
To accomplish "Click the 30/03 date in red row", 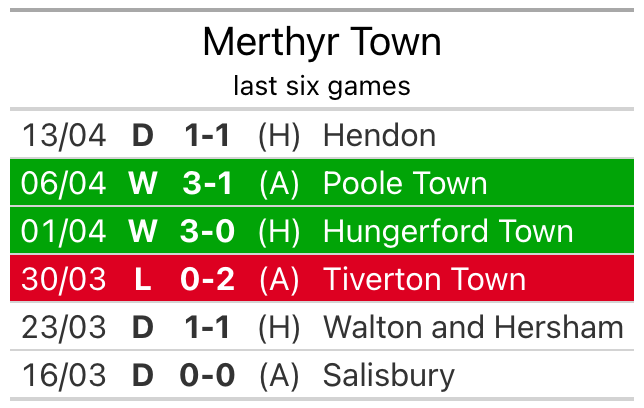I will (x=64, y=279).
